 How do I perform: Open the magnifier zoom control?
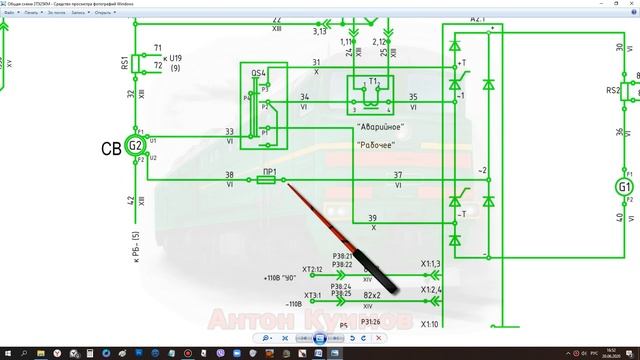pyautogui.click(x=267, y=338)
